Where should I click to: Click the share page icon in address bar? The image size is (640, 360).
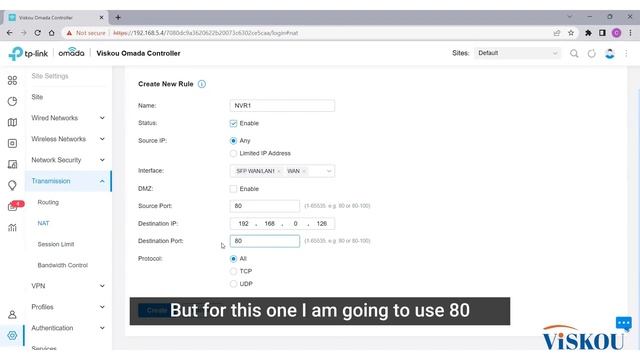[x=557, y=33]
